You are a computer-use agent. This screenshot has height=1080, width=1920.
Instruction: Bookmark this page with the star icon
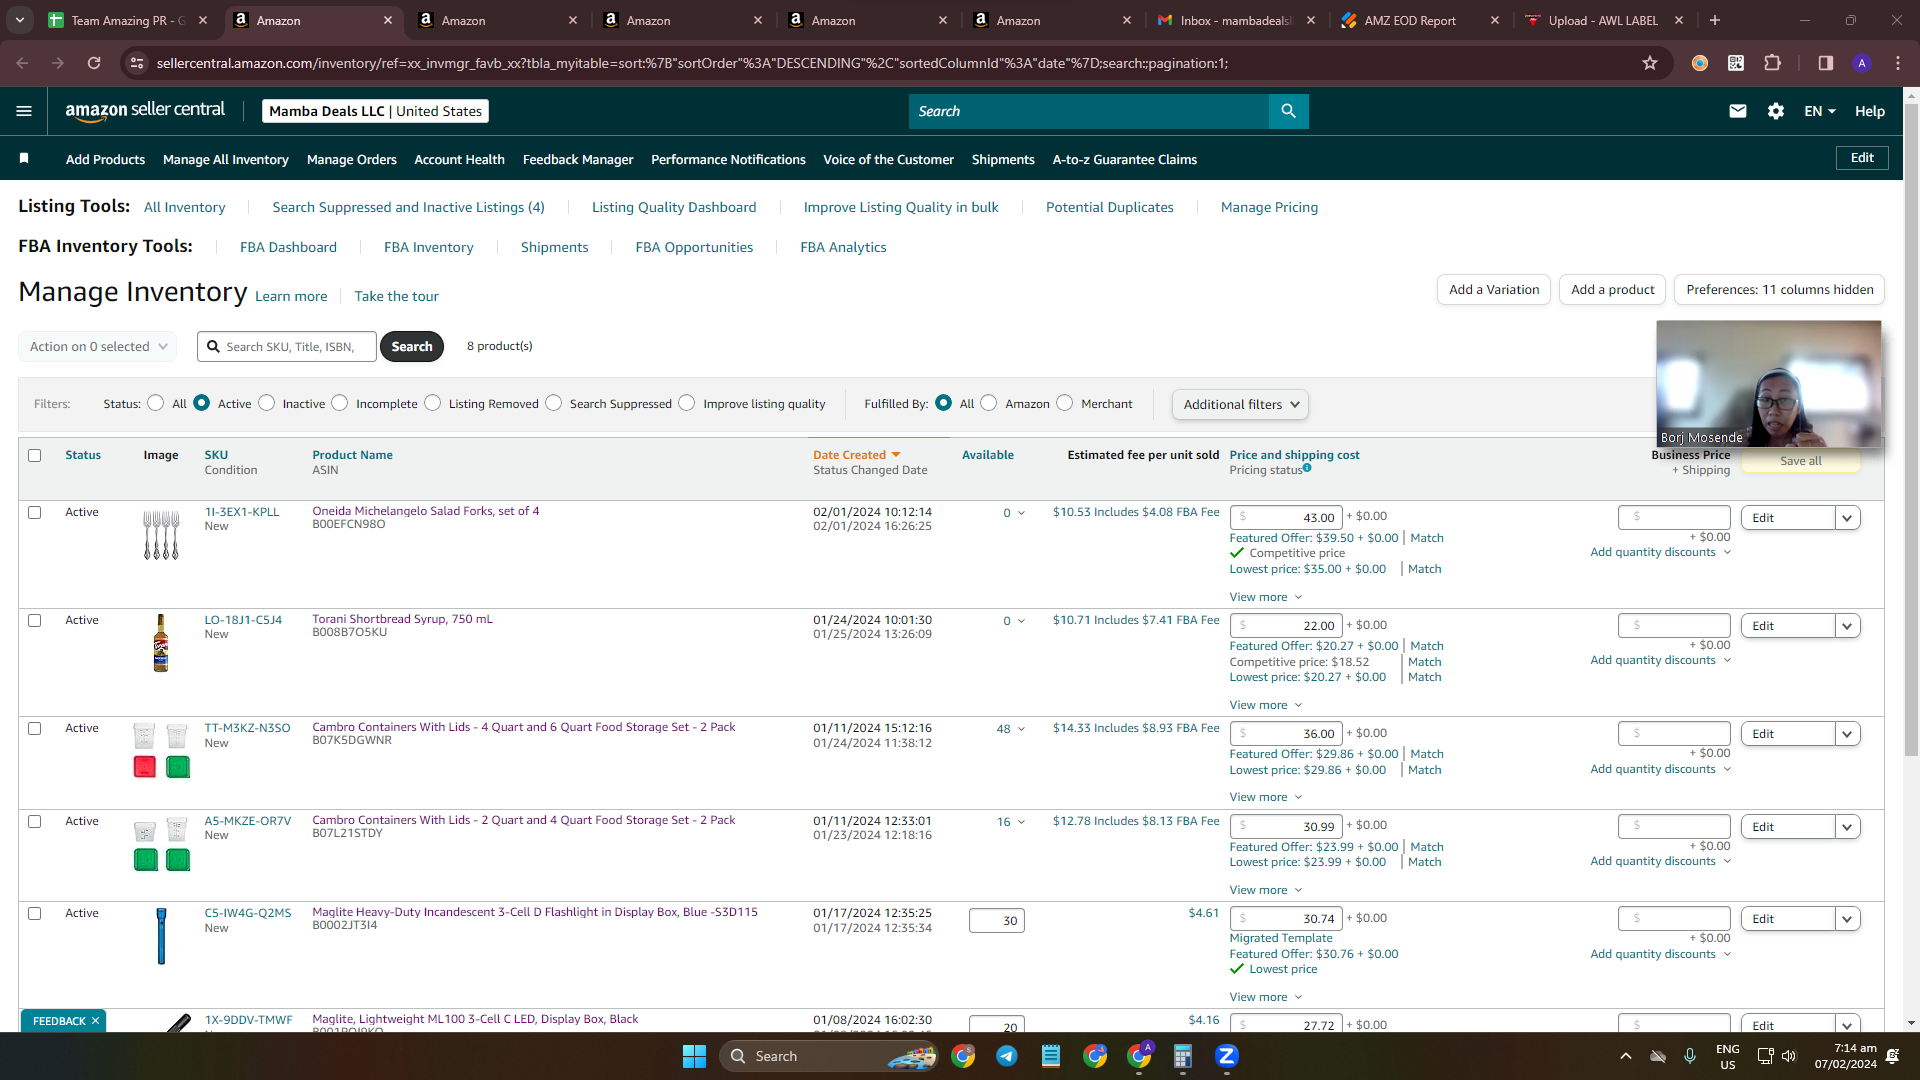pyautogui.click(x=1650, y=63)
